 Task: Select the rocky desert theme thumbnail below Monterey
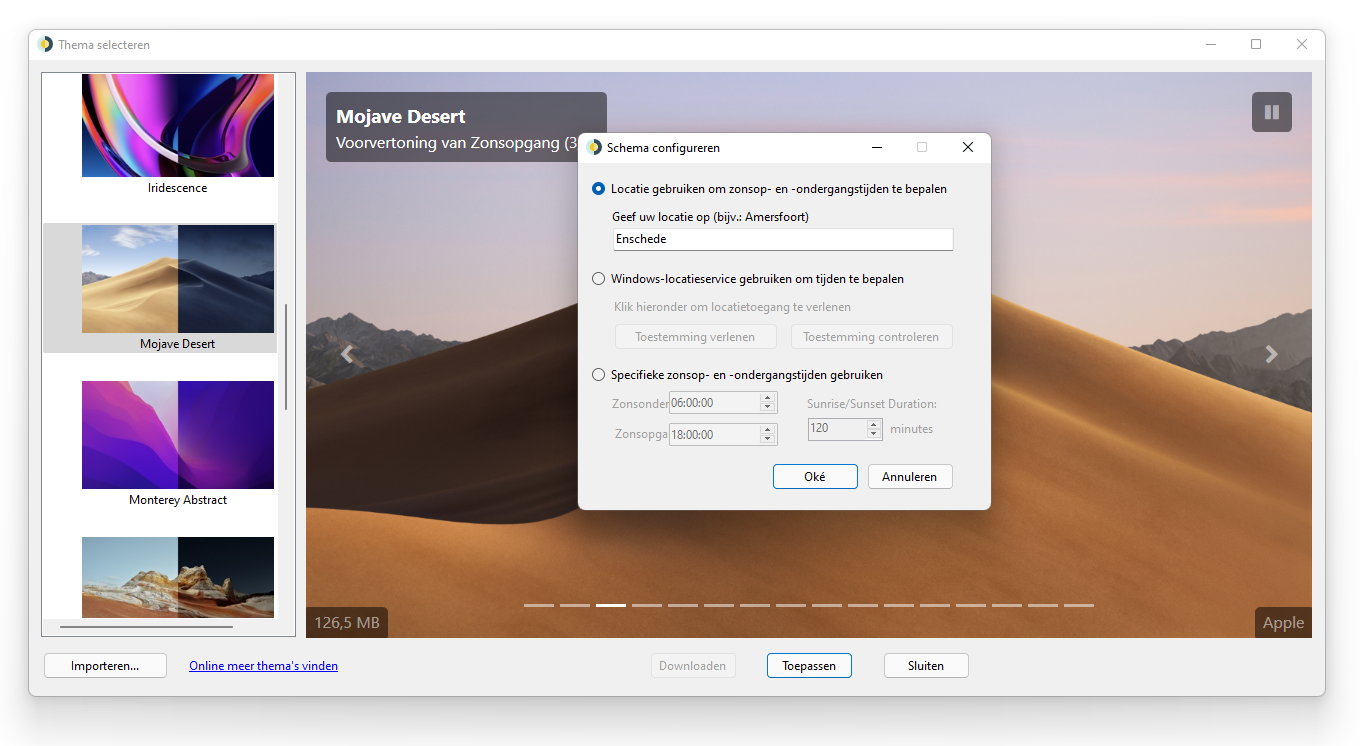pyautogui.click(x=178, y=577)
